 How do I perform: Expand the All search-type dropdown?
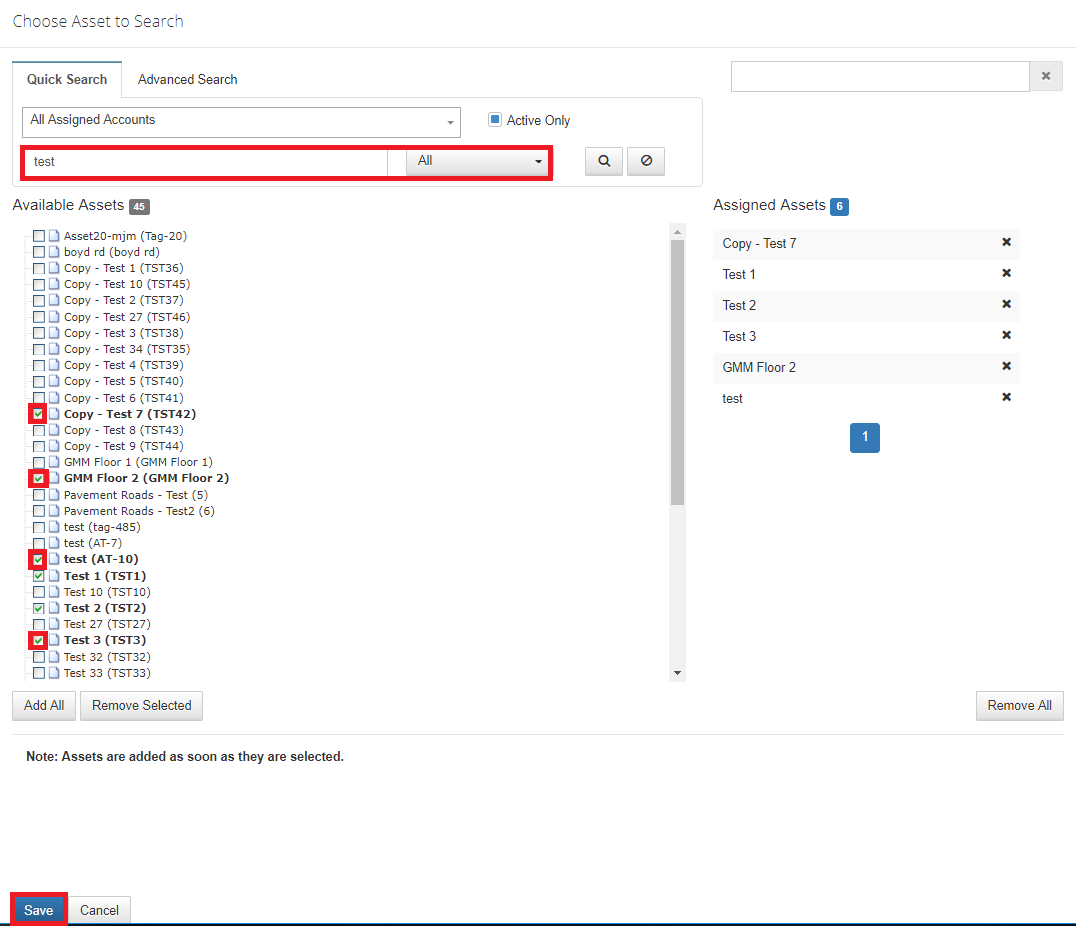point(478,161)
